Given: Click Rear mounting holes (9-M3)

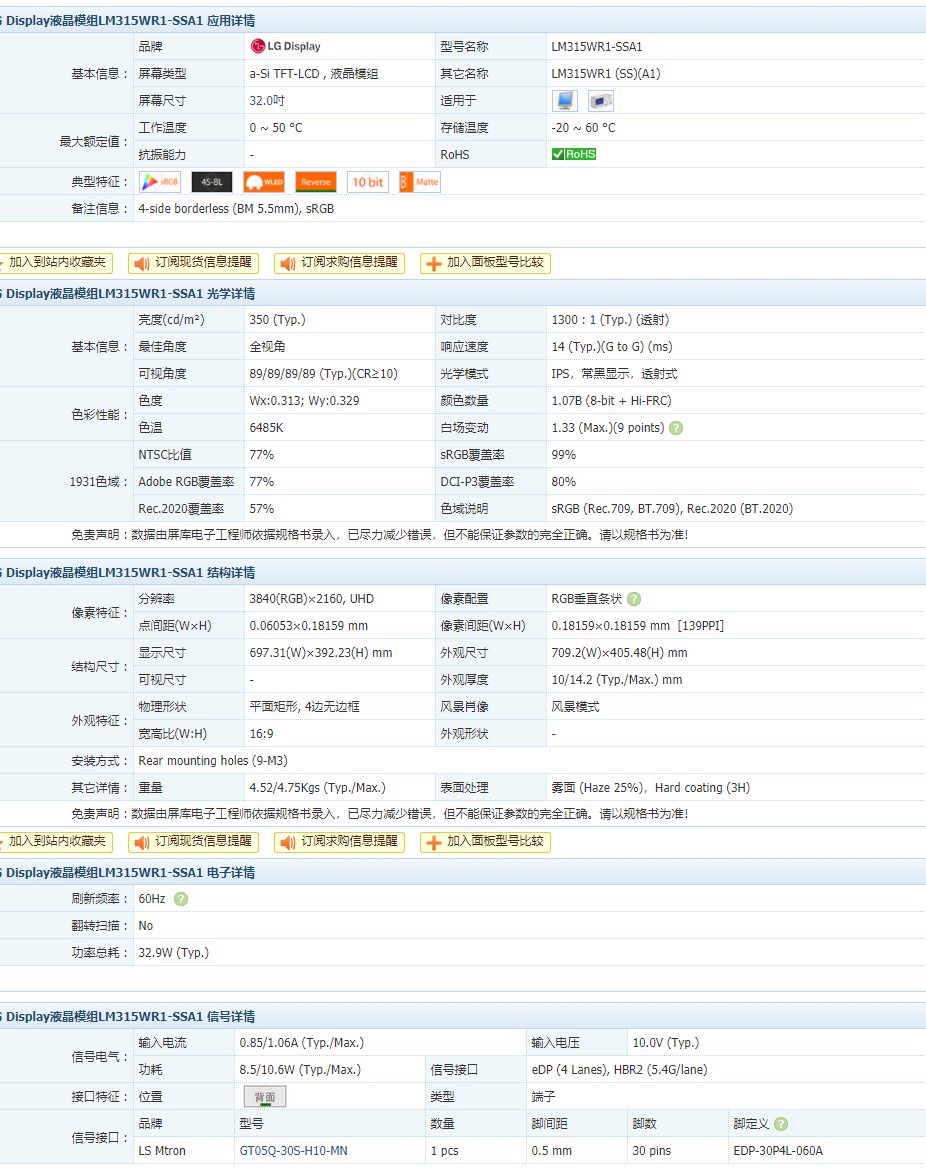Looking at the screenshot, I should tap(212, 760).
